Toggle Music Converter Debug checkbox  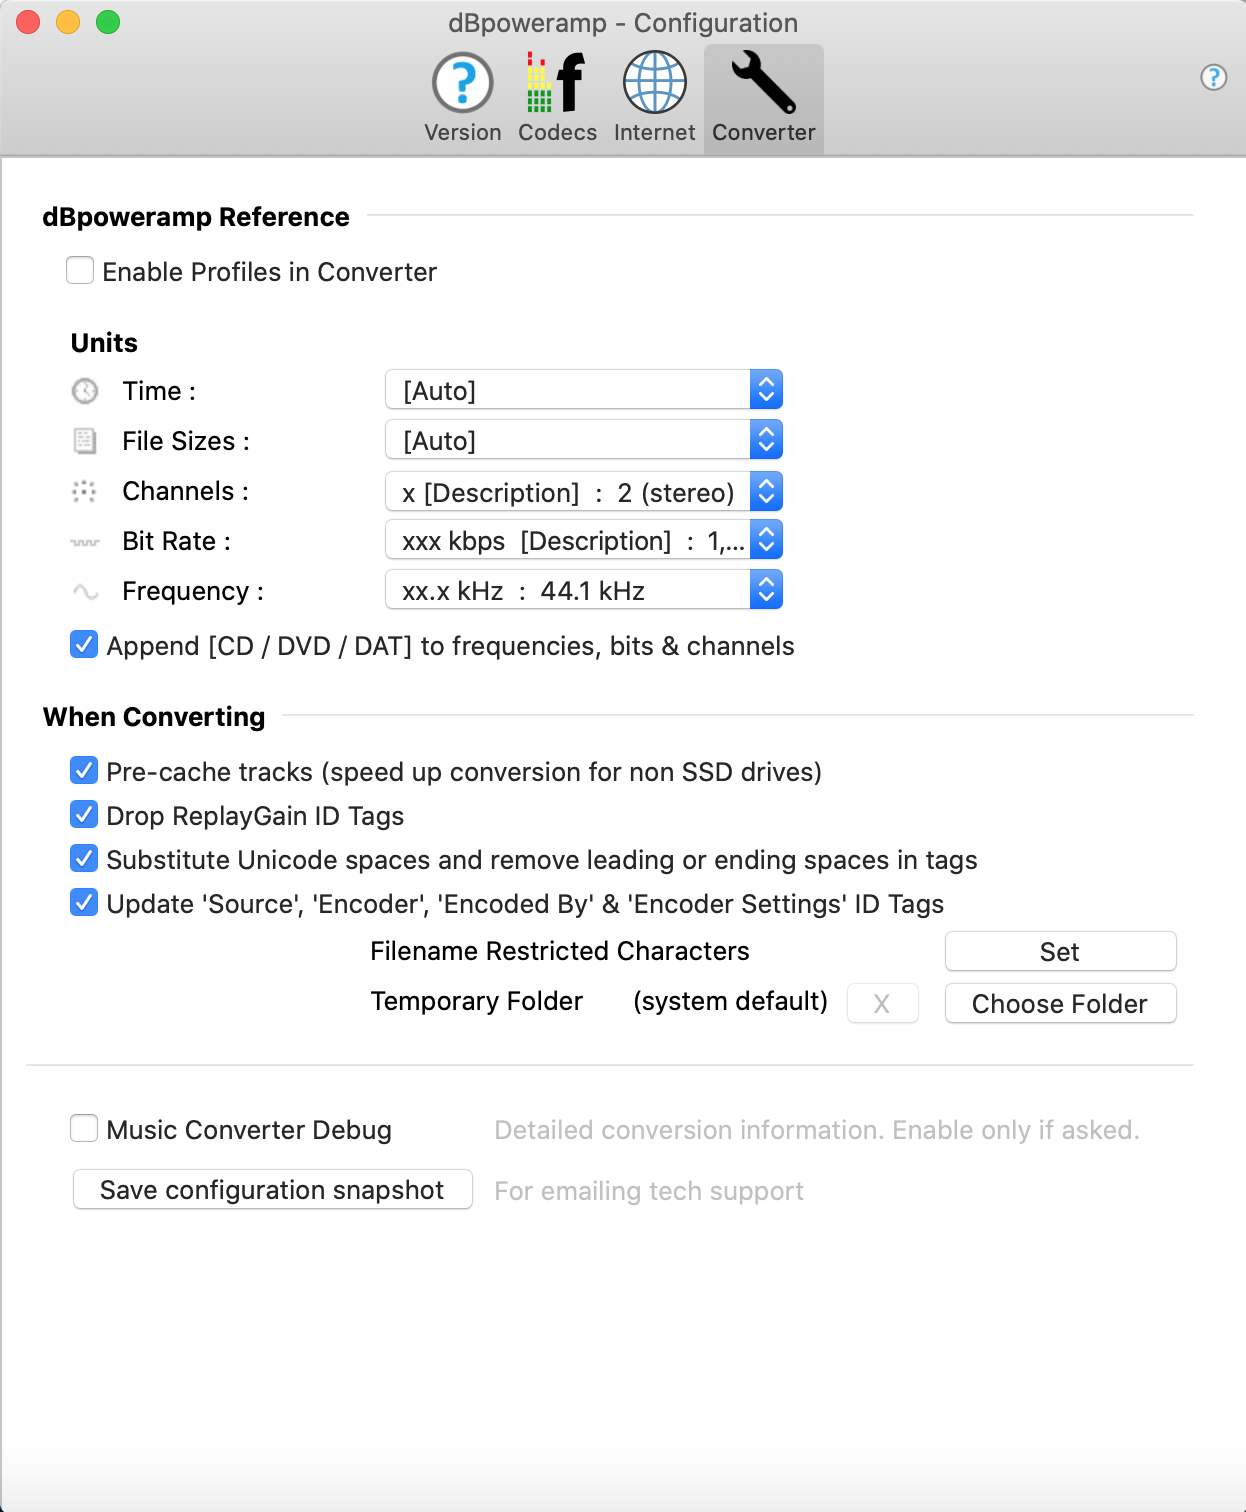click(84, 1129)
